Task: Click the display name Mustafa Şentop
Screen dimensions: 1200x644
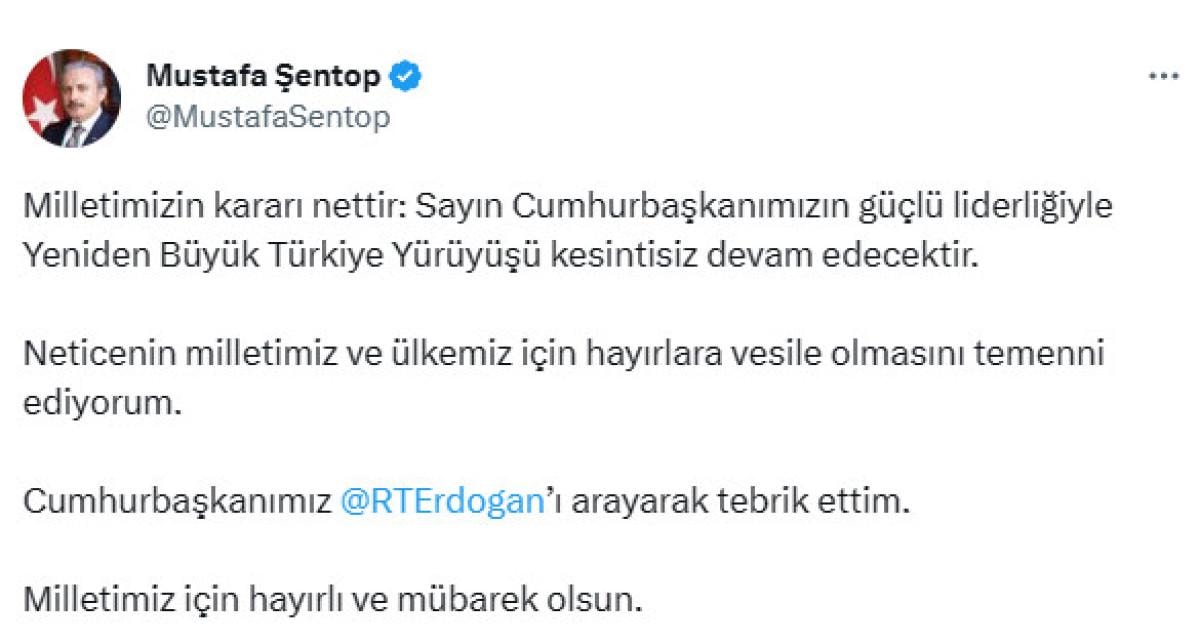Action: coord(263,75)
